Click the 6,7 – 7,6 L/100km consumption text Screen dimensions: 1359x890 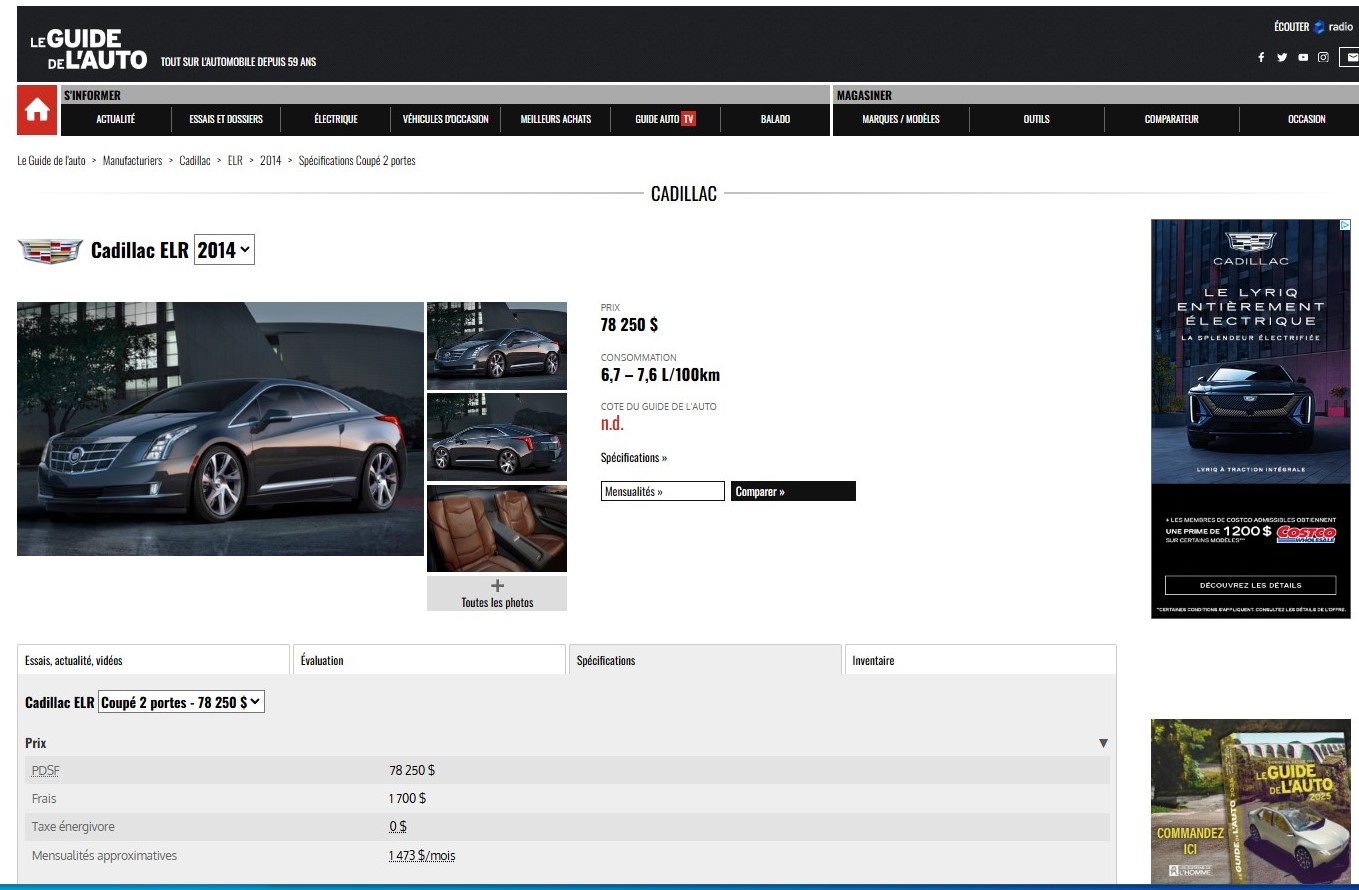pos(660,375)
